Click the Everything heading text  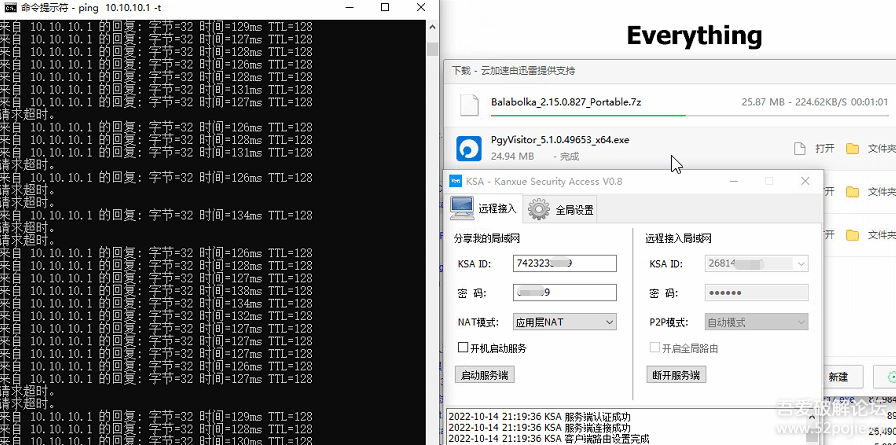pos(694,35)
